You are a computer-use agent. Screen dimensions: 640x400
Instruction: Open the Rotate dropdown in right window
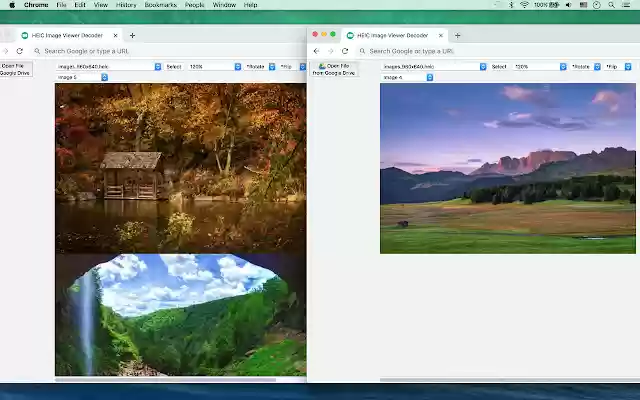pyautogui.click(x=585, y=67)
